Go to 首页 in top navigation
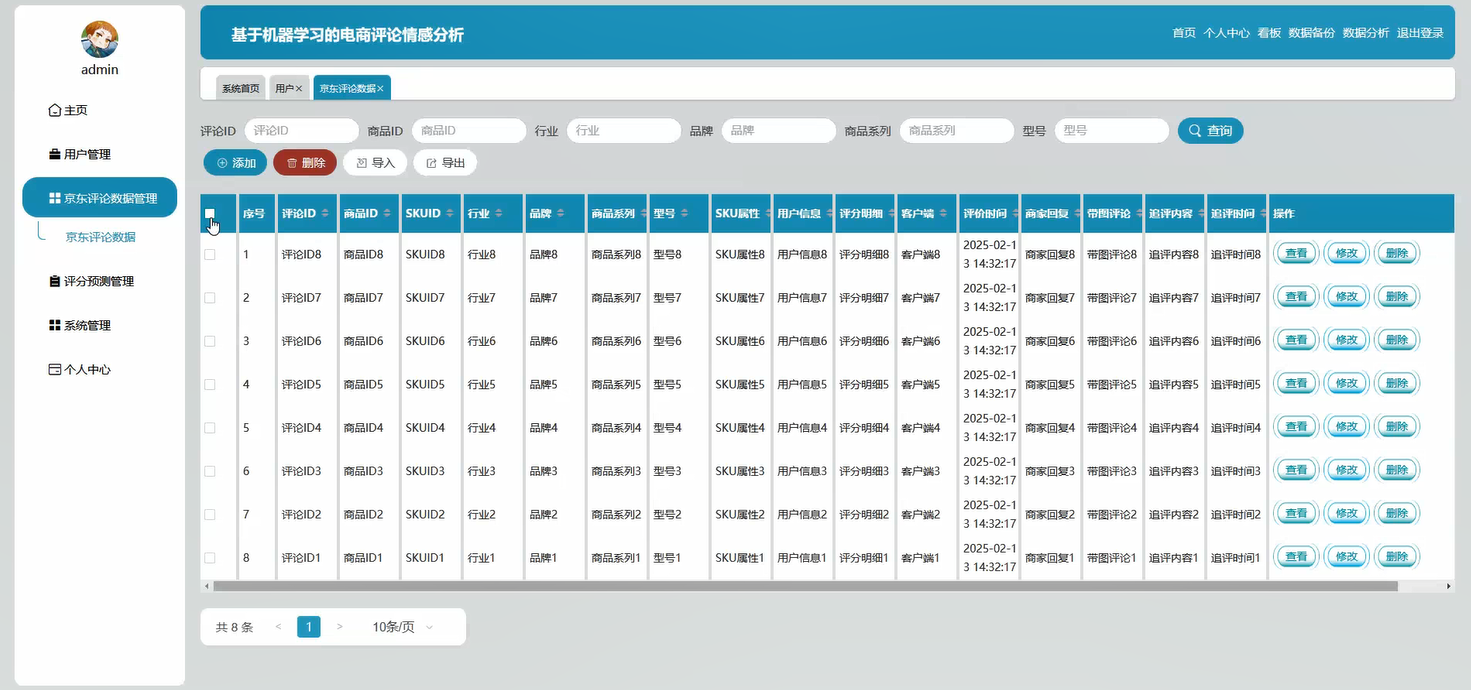Viewport: 1471px width, 690px height. pyautogui.click(x=1184, y=33)
